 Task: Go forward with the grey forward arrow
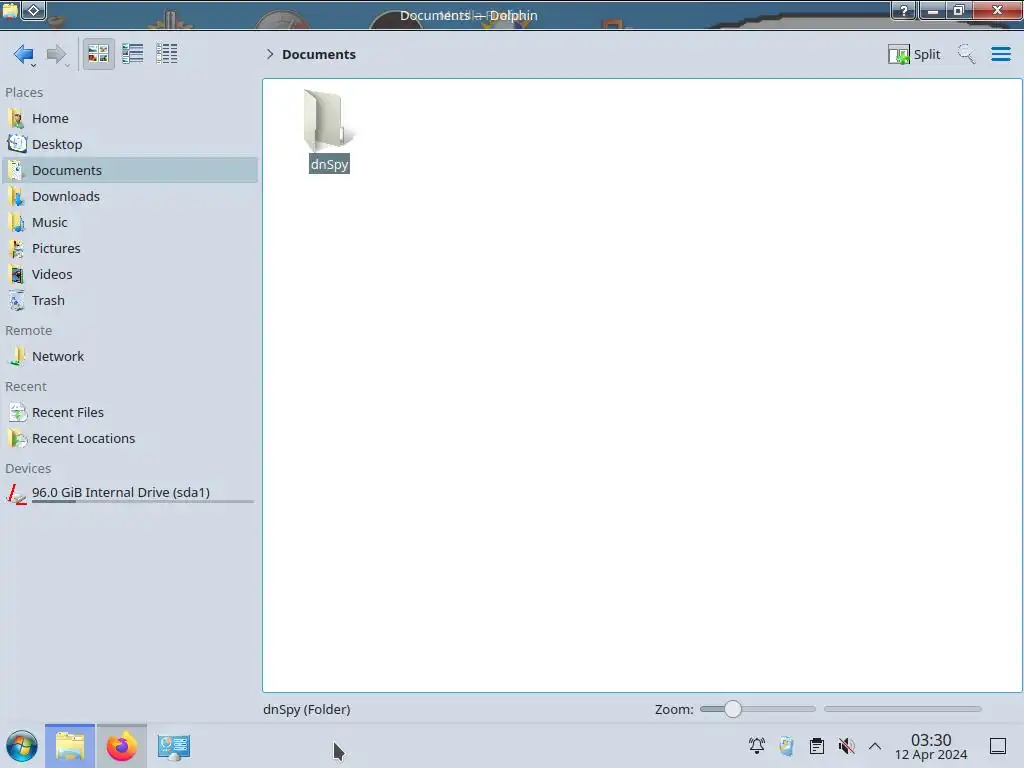click(x=57, y=54)
